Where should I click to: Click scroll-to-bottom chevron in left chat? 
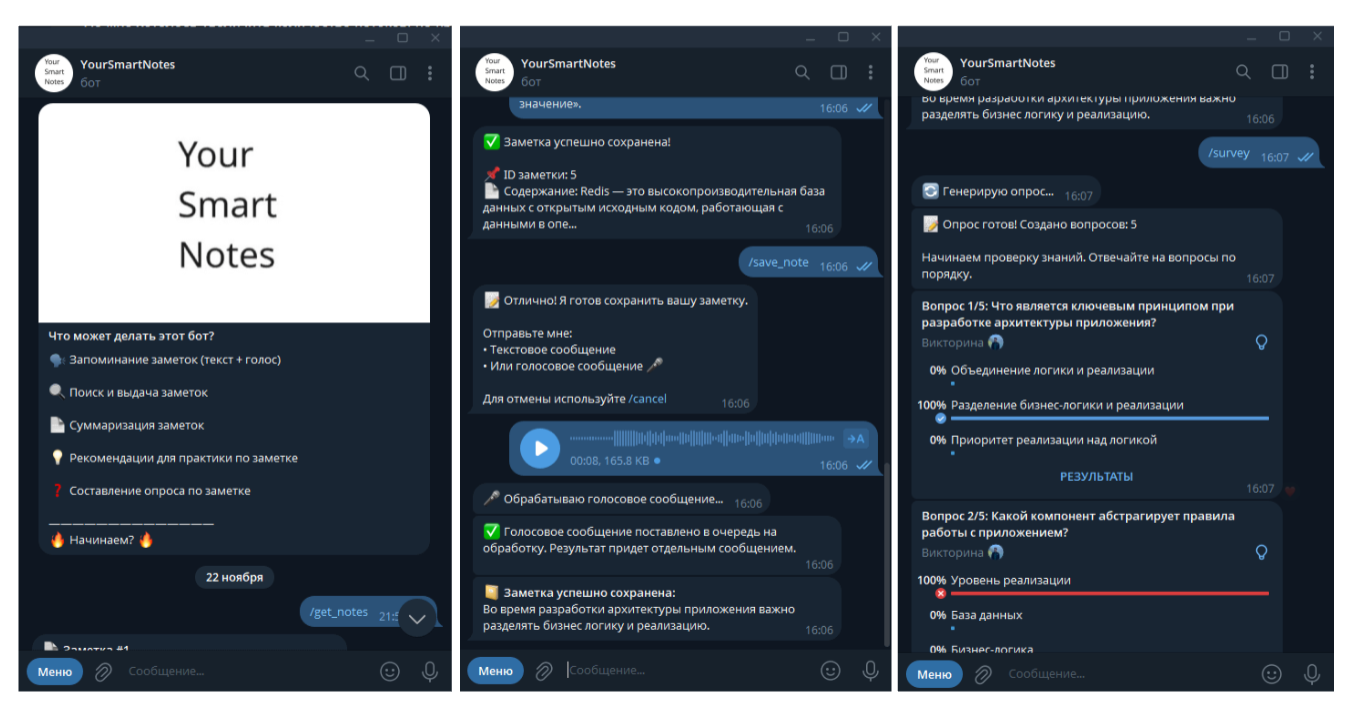(x=417, y=617)
